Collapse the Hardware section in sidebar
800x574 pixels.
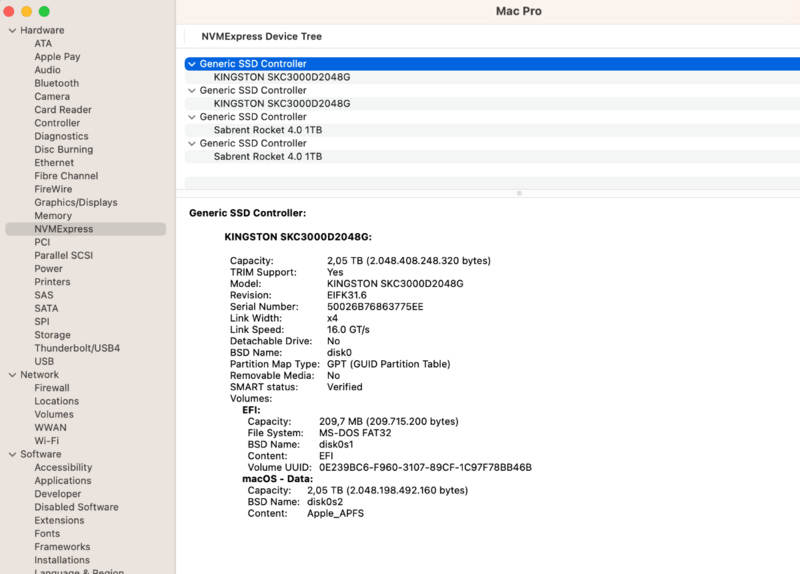point(11,31)
